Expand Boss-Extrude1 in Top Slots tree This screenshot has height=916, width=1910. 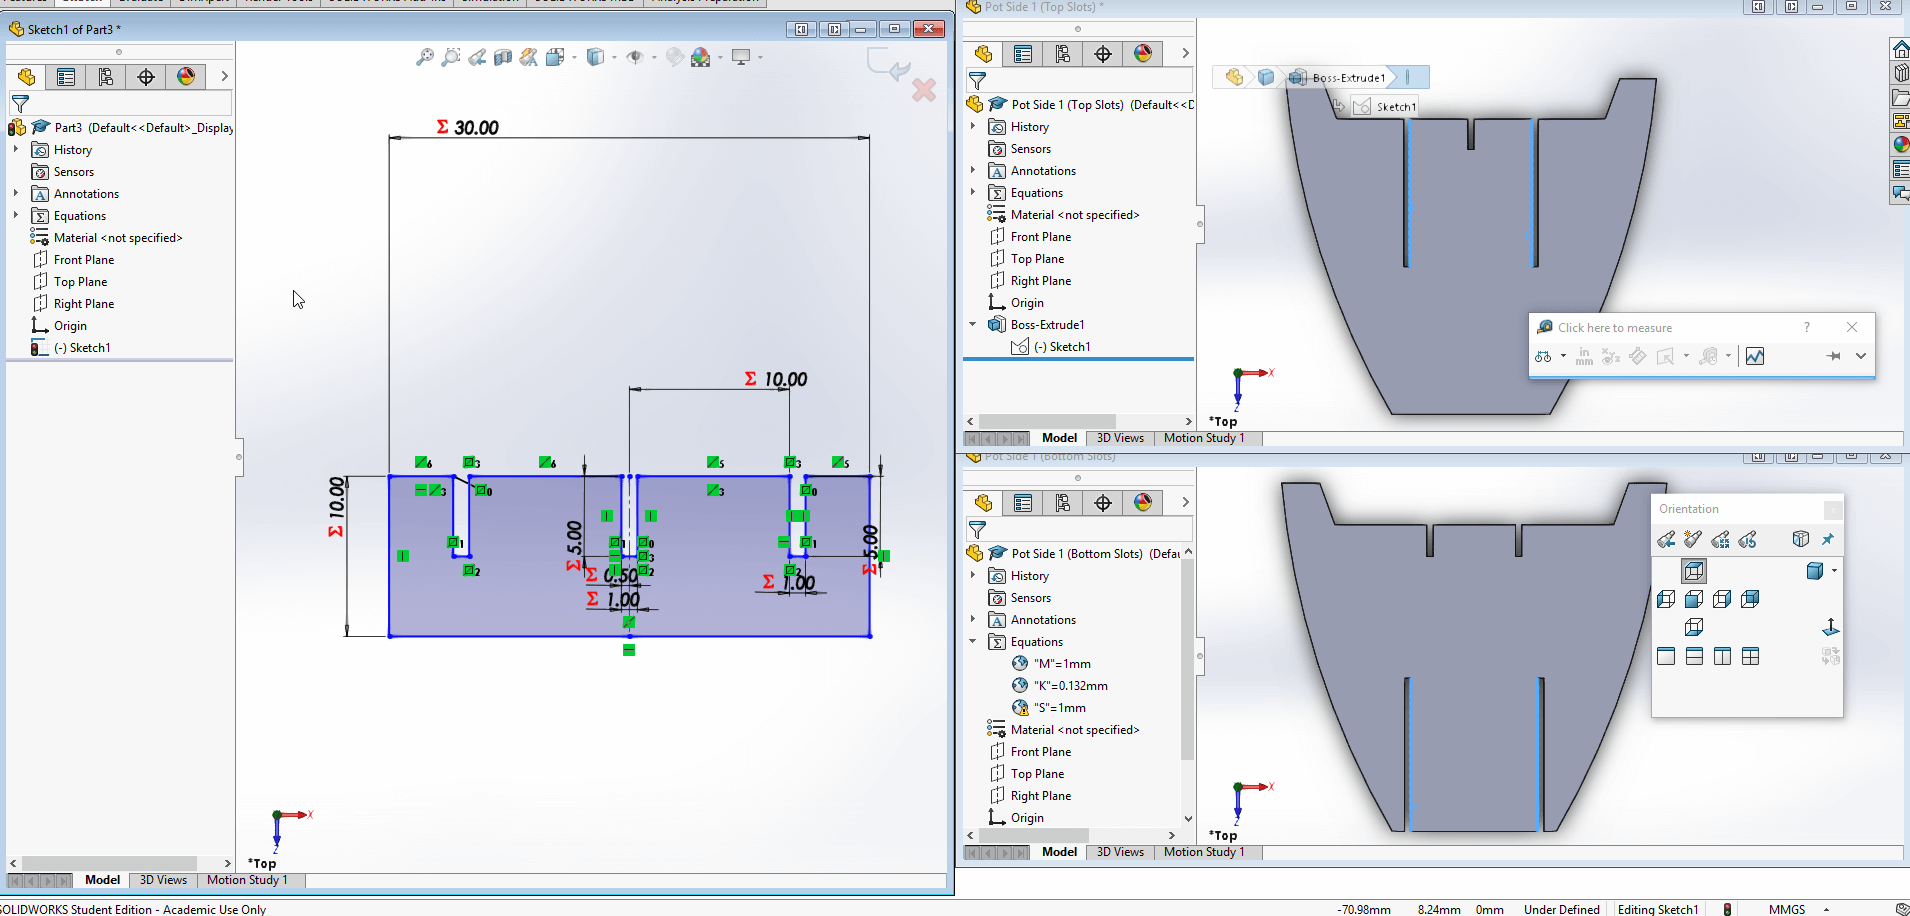click(973, 324)
